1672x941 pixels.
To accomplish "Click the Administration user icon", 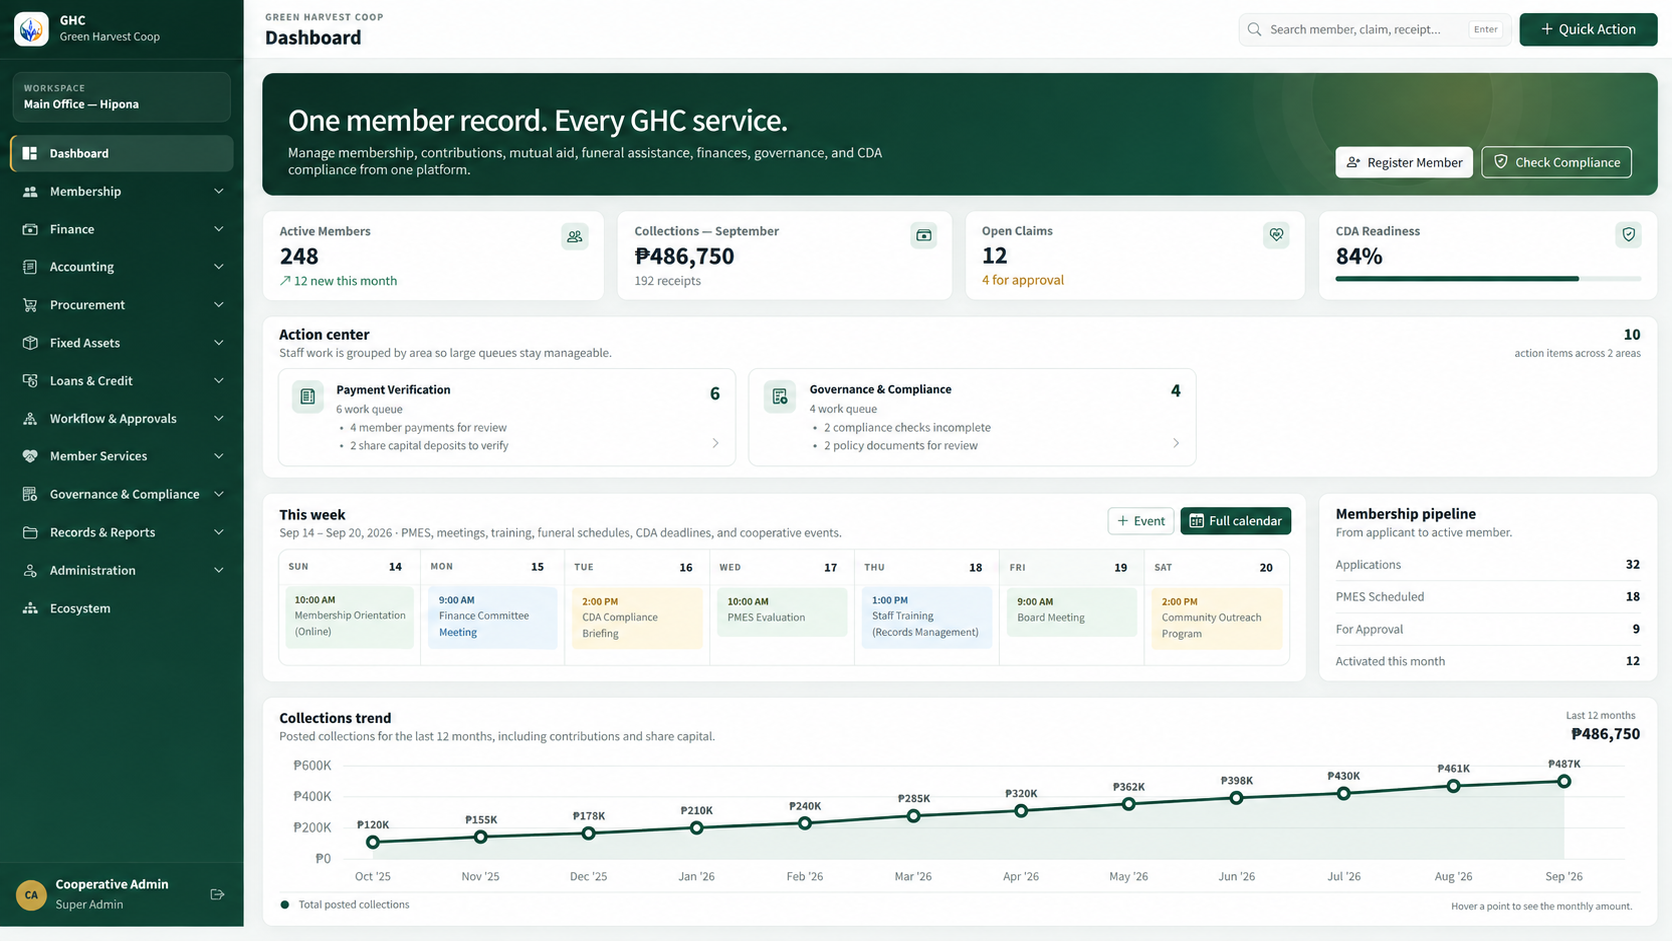I will click(x=30, y=570).
